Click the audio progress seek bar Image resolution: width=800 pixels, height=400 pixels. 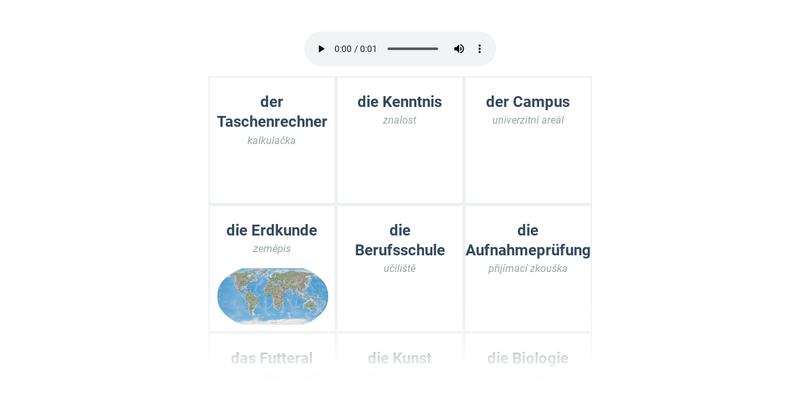coord(412,49)
